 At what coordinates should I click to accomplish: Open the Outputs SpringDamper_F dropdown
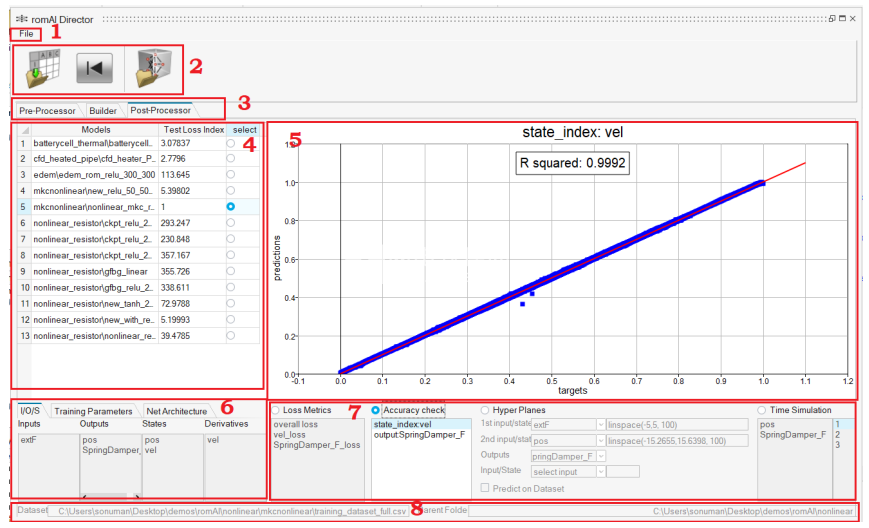601,457
